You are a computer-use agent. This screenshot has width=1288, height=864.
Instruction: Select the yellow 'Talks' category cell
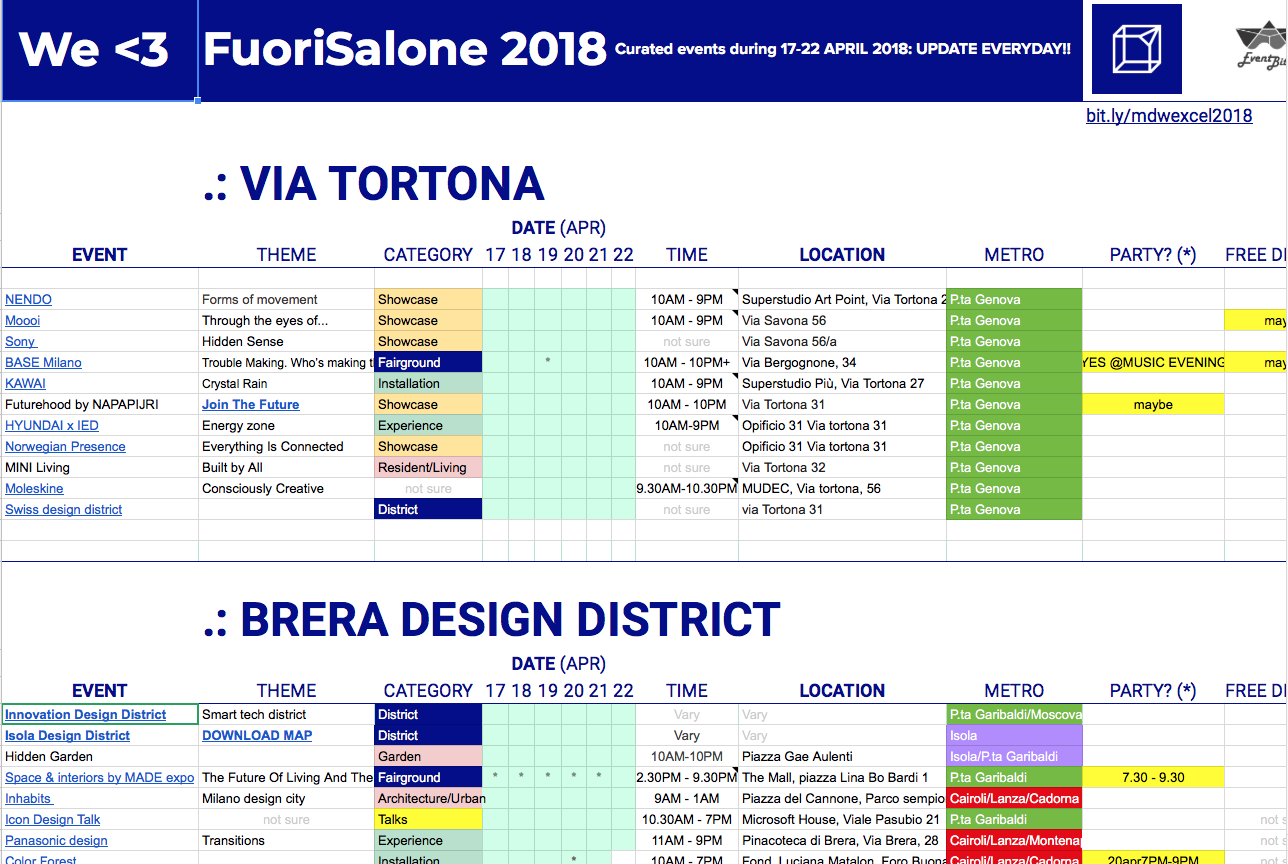[428, 819]
